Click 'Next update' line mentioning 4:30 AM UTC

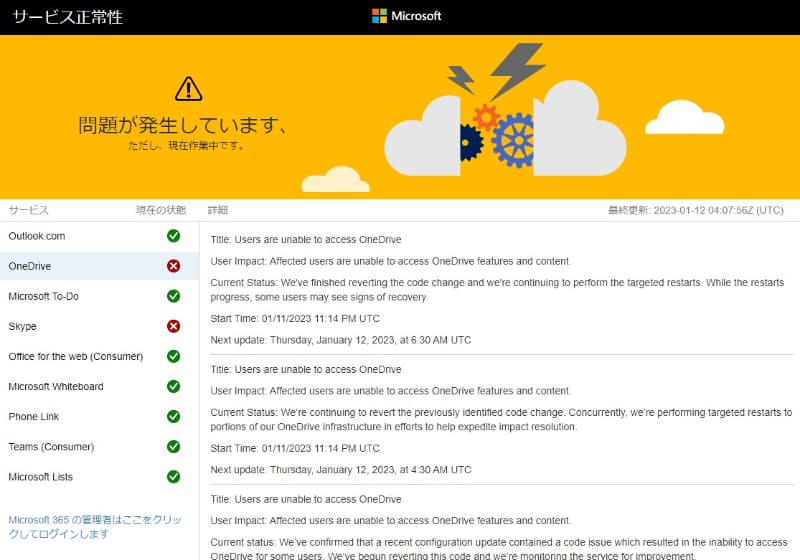pyautogui.click(x=341, y=470)
